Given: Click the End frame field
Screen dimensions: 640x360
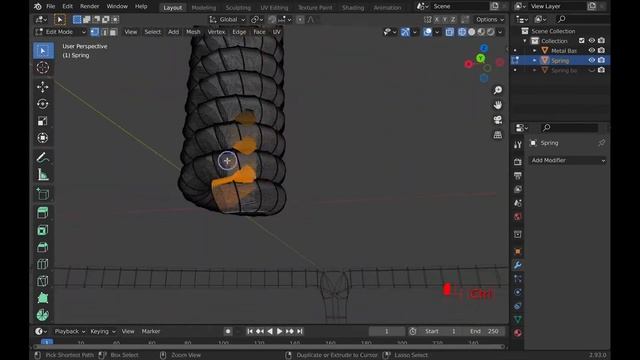Looking at the screenshot, I should point(486,331).
